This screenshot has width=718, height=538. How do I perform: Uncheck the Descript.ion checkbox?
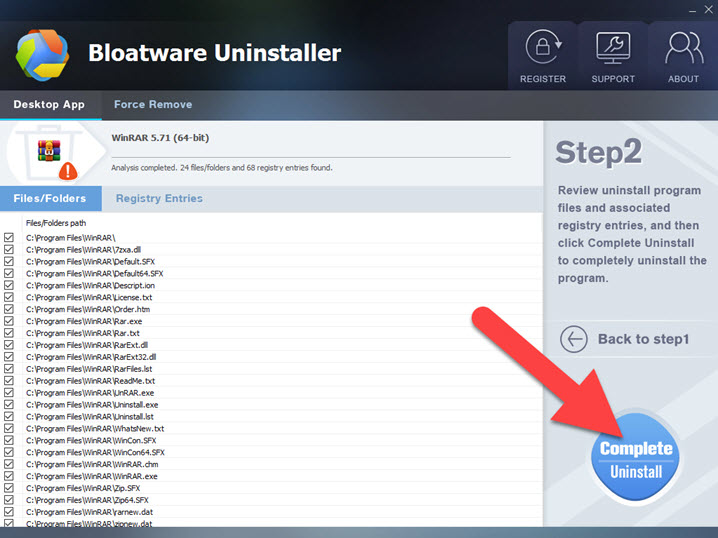click(9, 285)
